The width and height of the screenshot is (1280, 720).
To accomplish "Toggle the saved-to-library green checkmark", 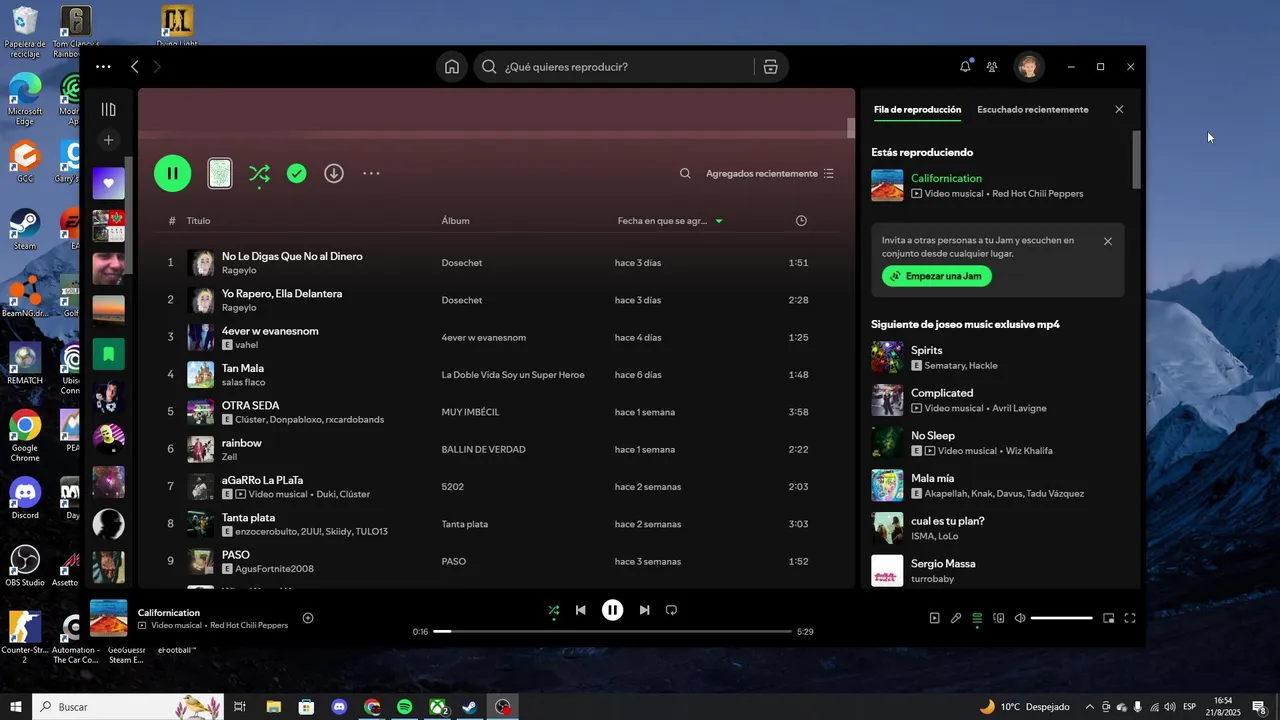I will point(297,173).
